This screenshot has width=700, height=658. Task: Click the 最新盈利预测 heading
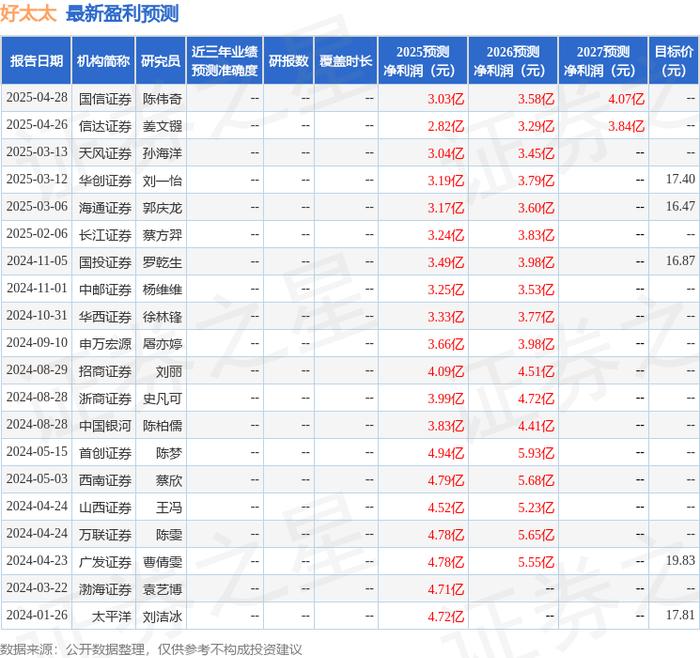coord(122,13)
